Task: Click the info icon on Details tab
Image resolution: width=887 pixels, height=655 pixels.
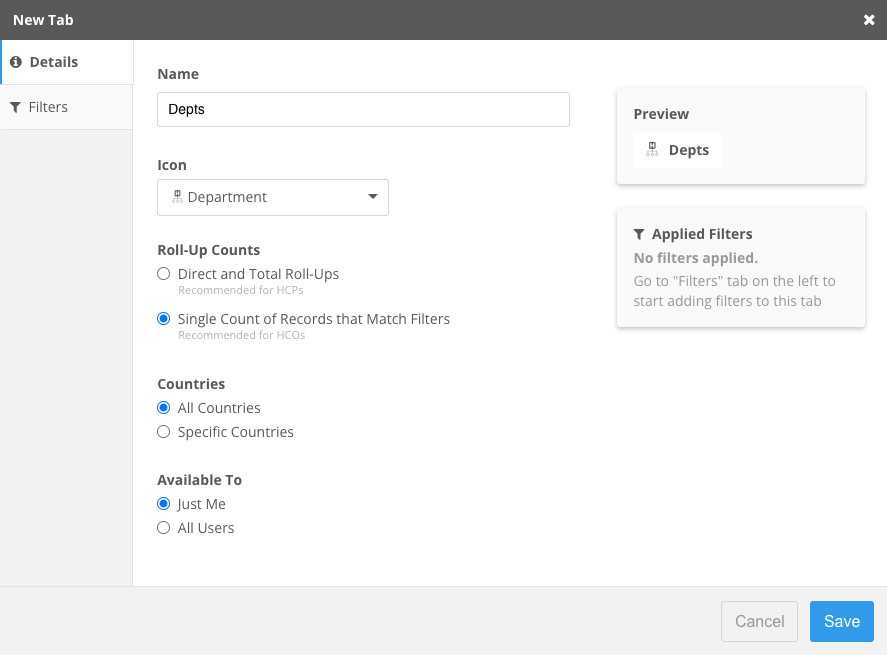Action: pyautogui.click(x=16, y=62)
